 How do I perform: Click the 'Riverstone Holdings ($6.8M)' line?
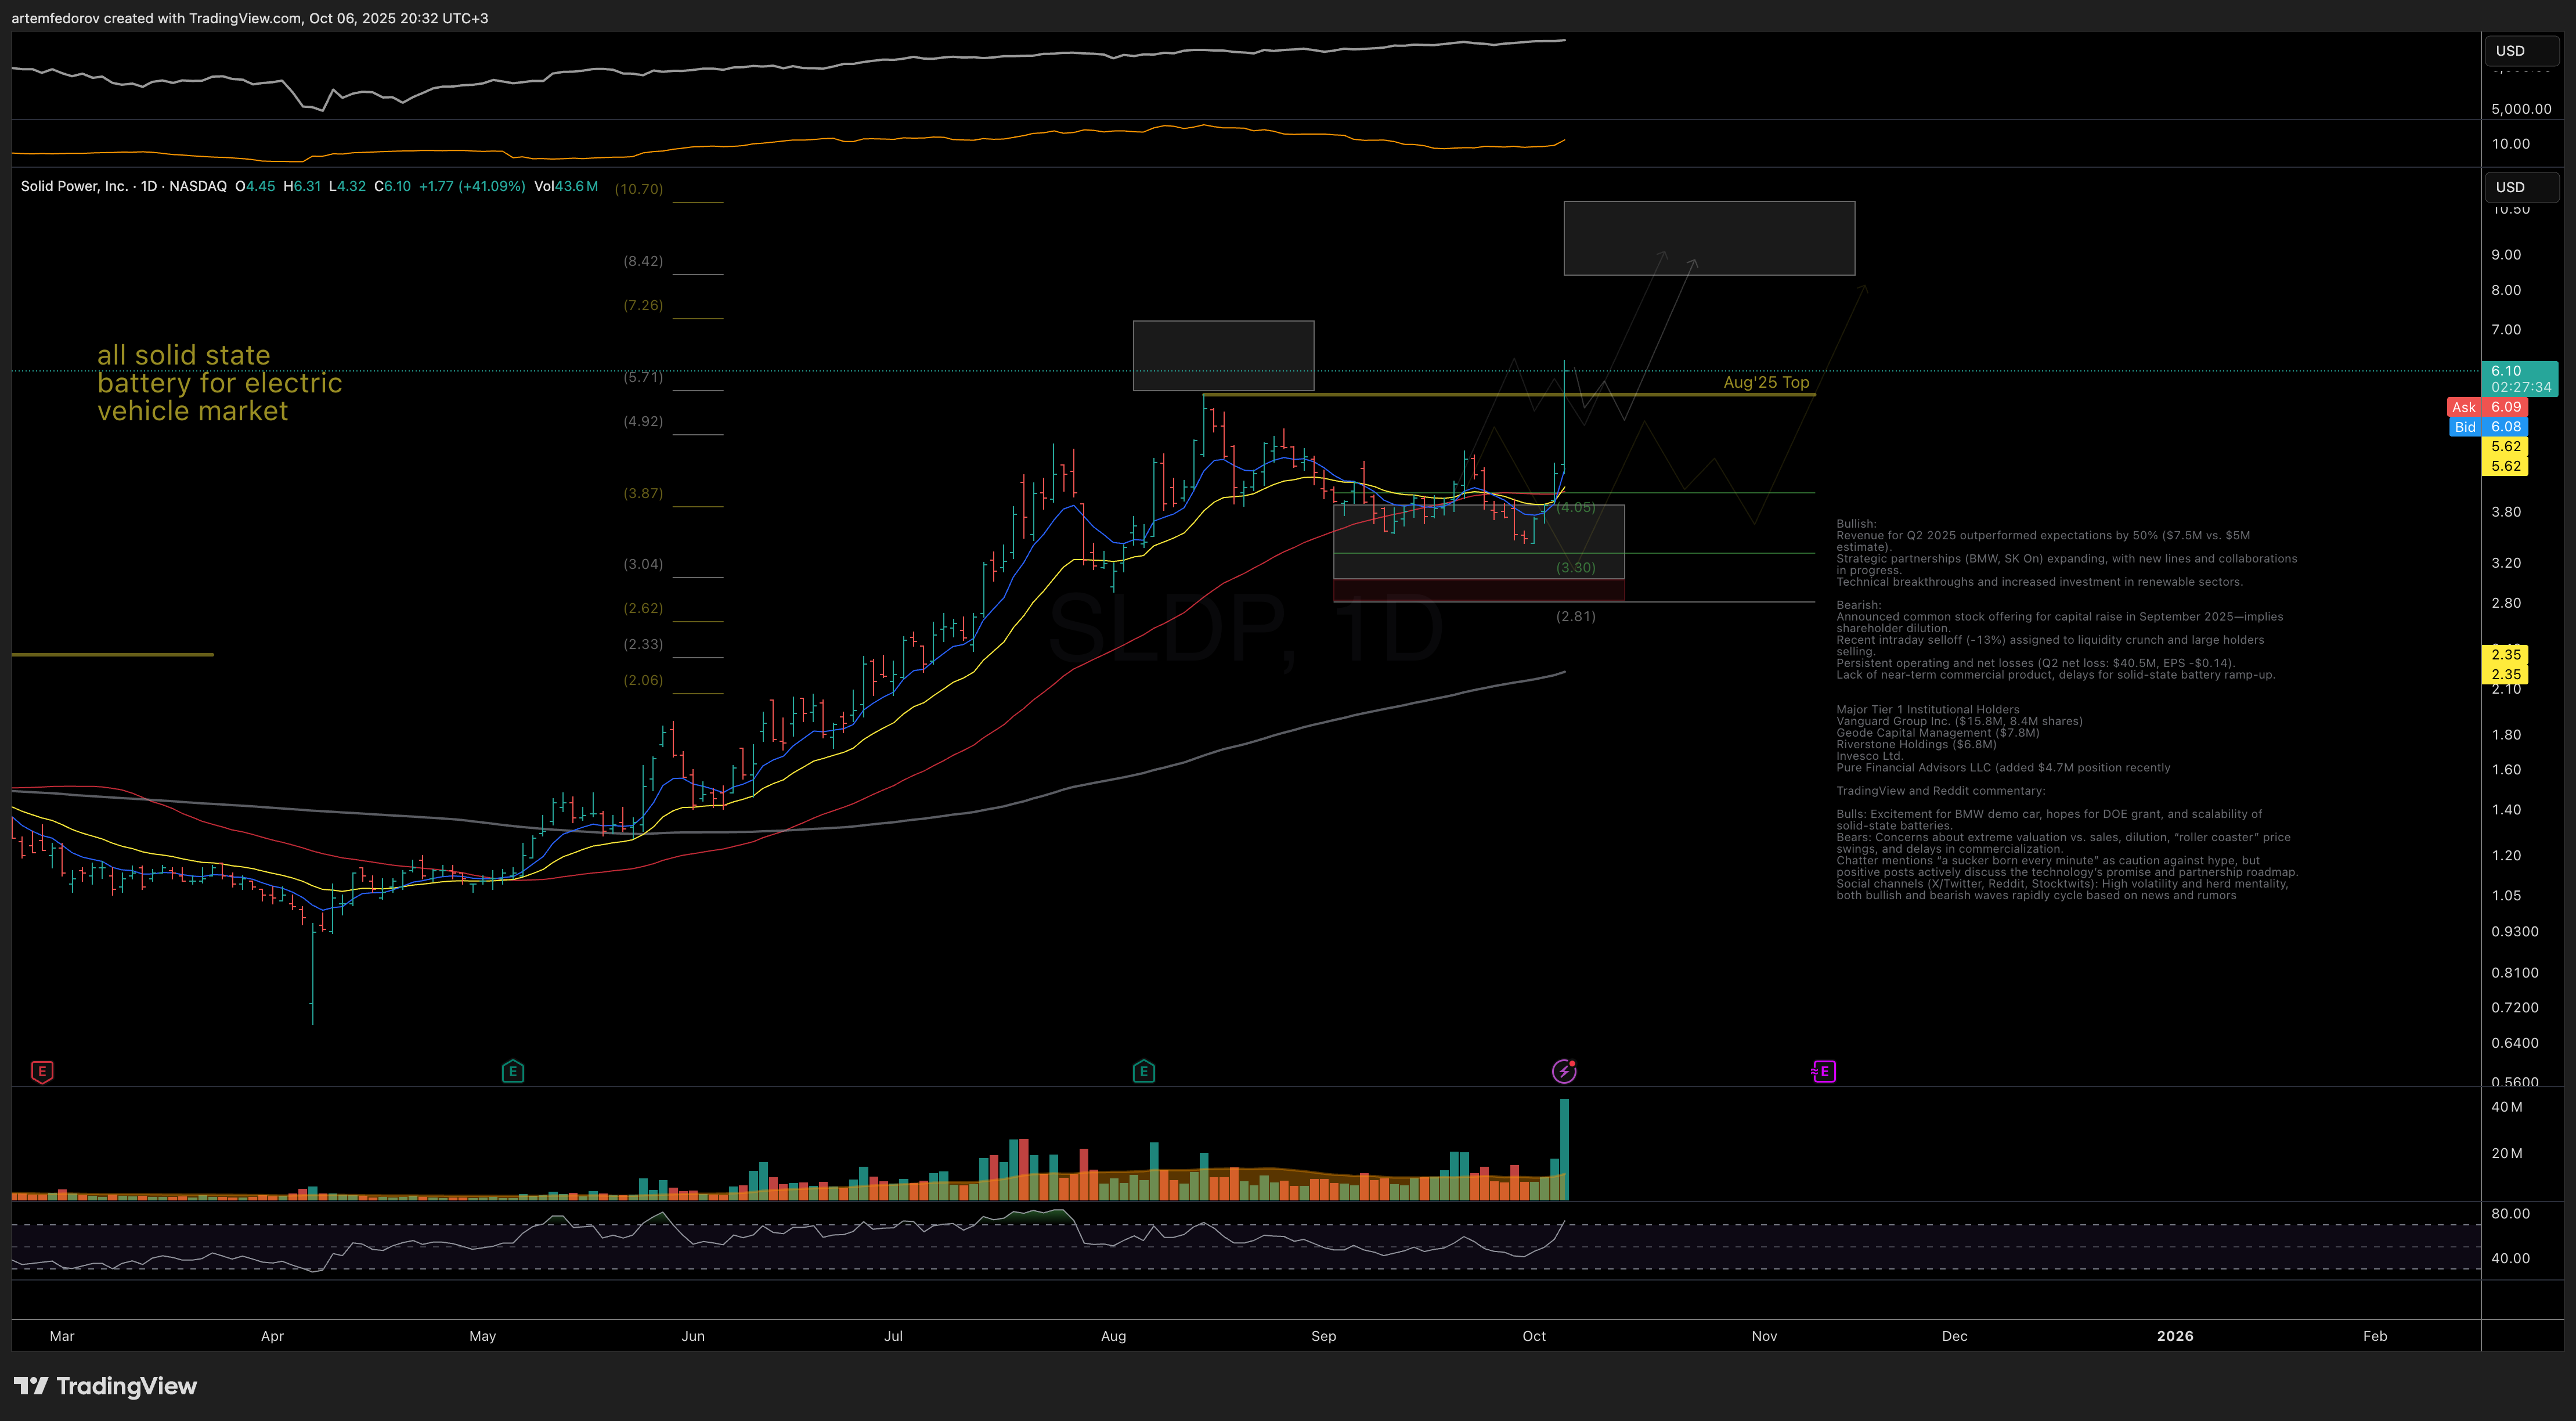click(1916, 744)
